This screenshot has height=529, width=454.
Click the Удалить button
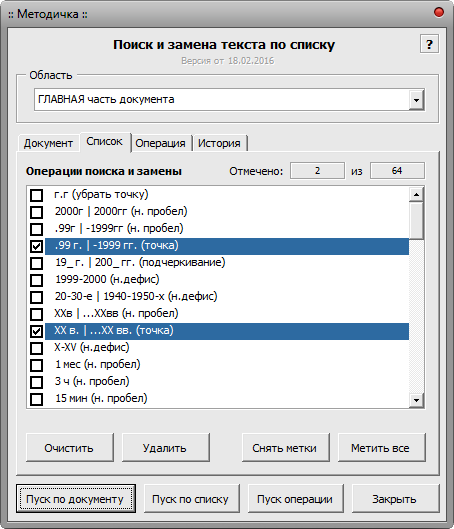click(x=165, y=448)
